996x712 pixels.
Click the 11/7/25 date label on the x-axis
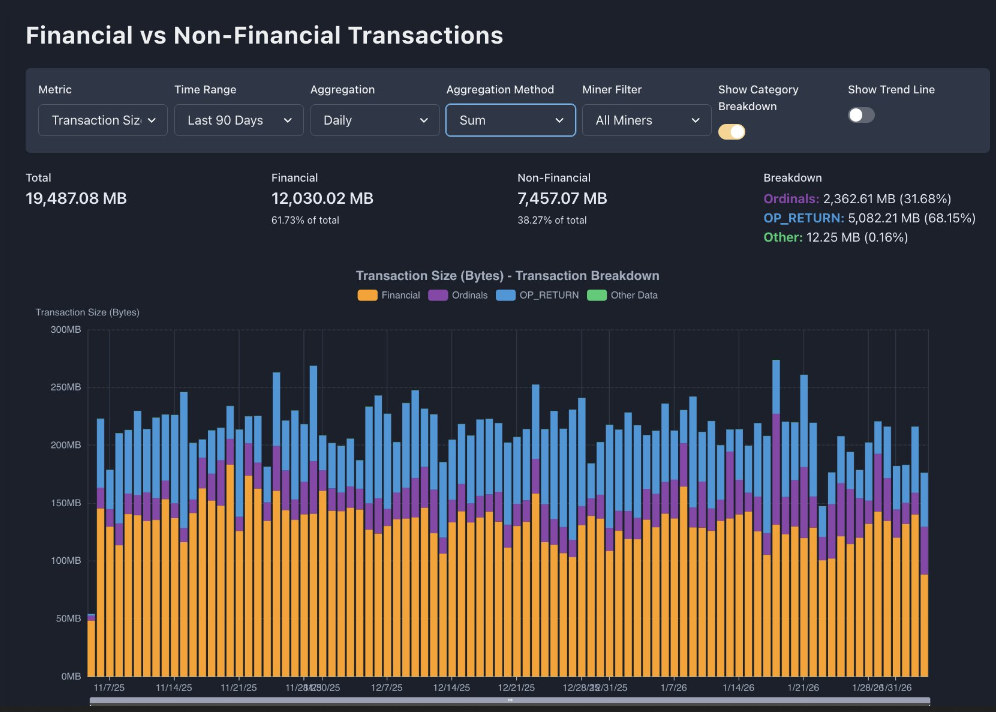tap(109, 688)
